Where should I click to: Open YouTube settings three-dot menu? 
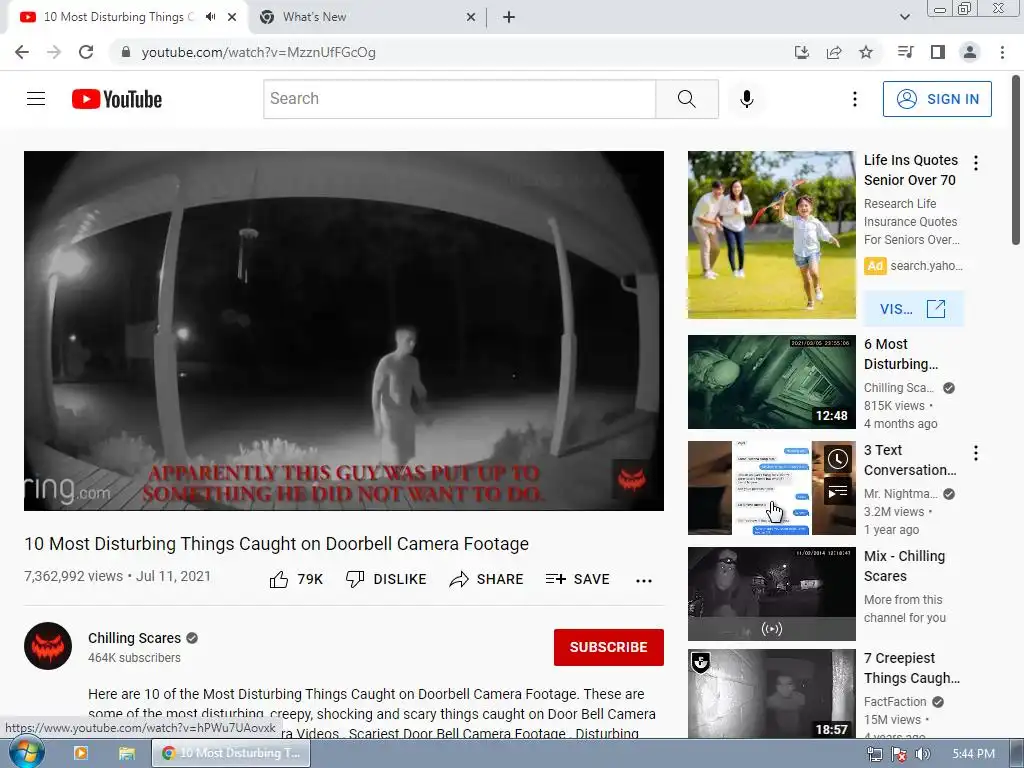(854, 99)
